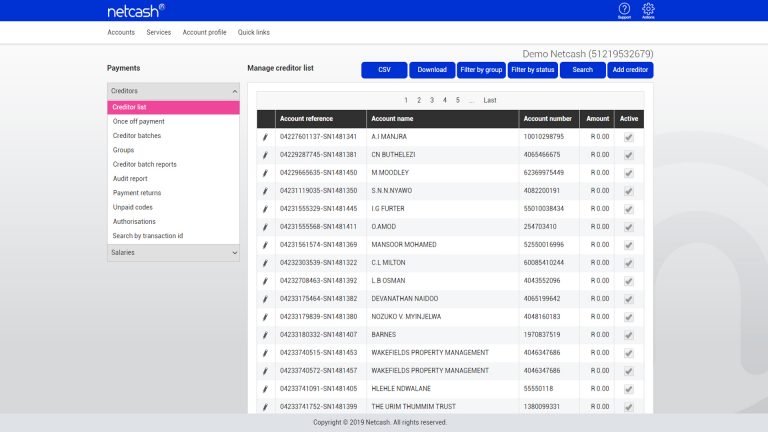The width and height of the screenshot is (768, 432).
Task: Open the Audit report
Action: (130, 179)
